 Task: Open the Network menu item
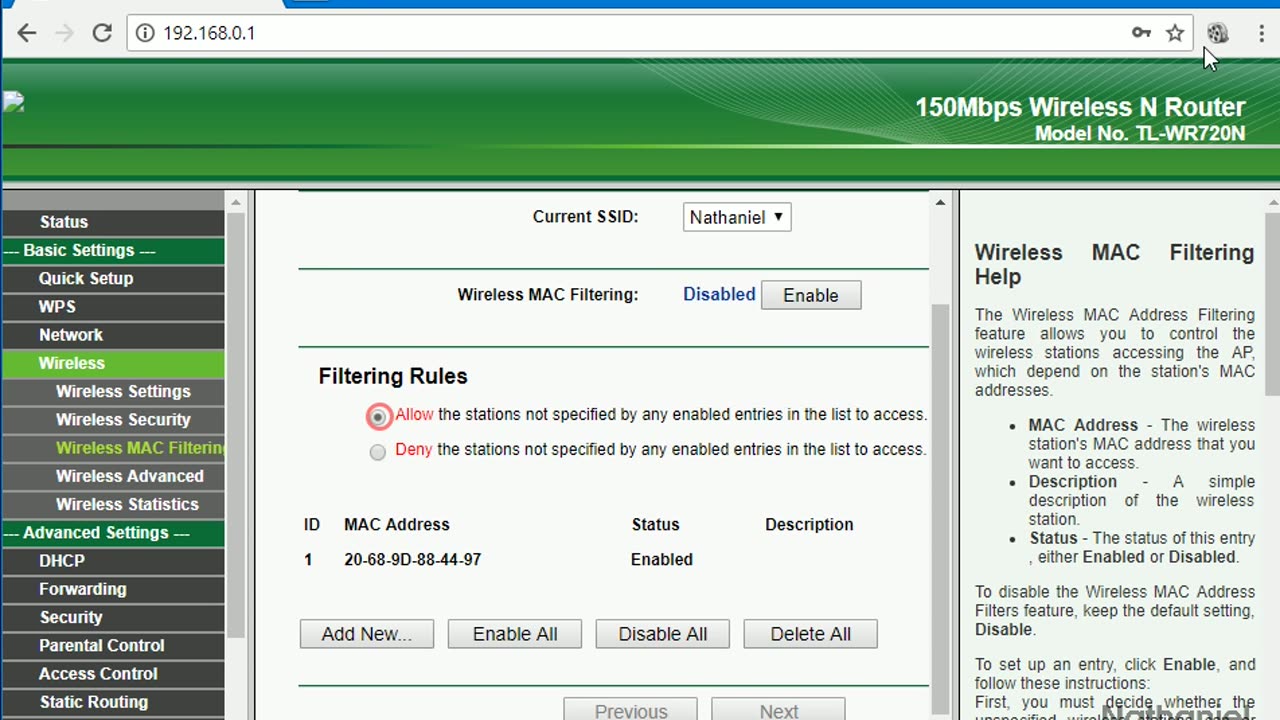(x=113, y=335)
